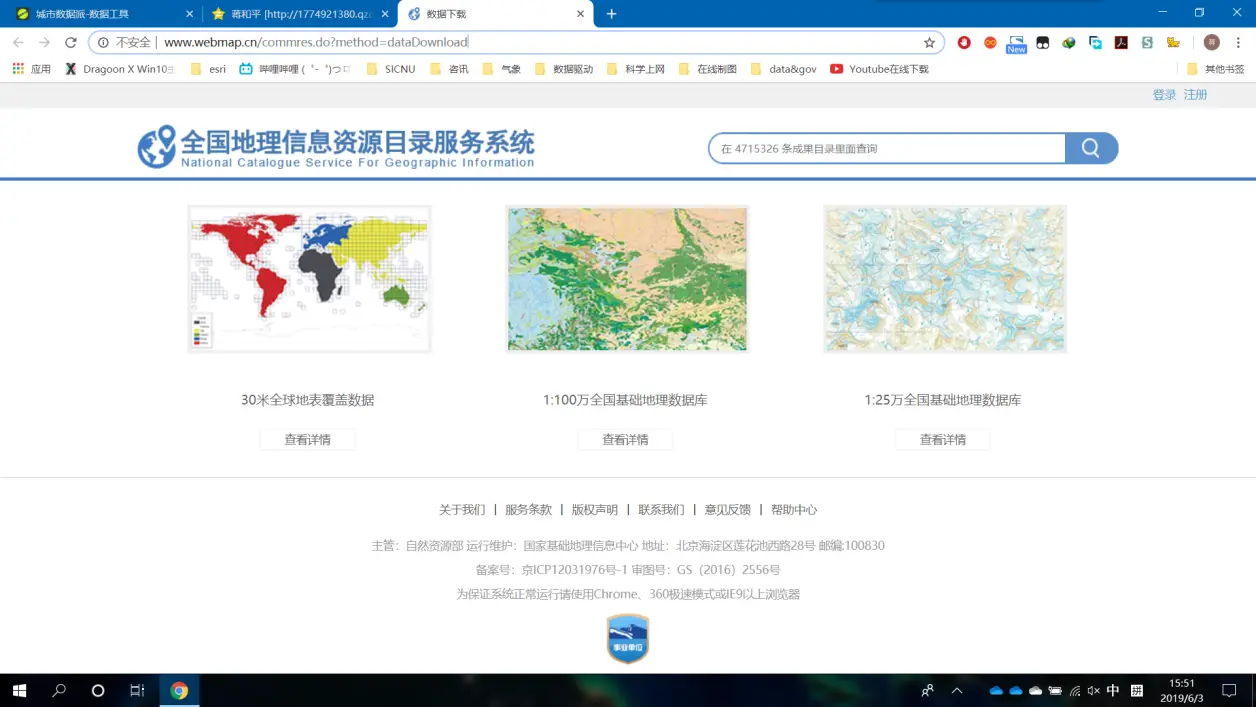This screenshot has height=707, width=1256.
Task: Click 查看详情 under 1:100万全国基础地理数据库
Action: (625, 439)
